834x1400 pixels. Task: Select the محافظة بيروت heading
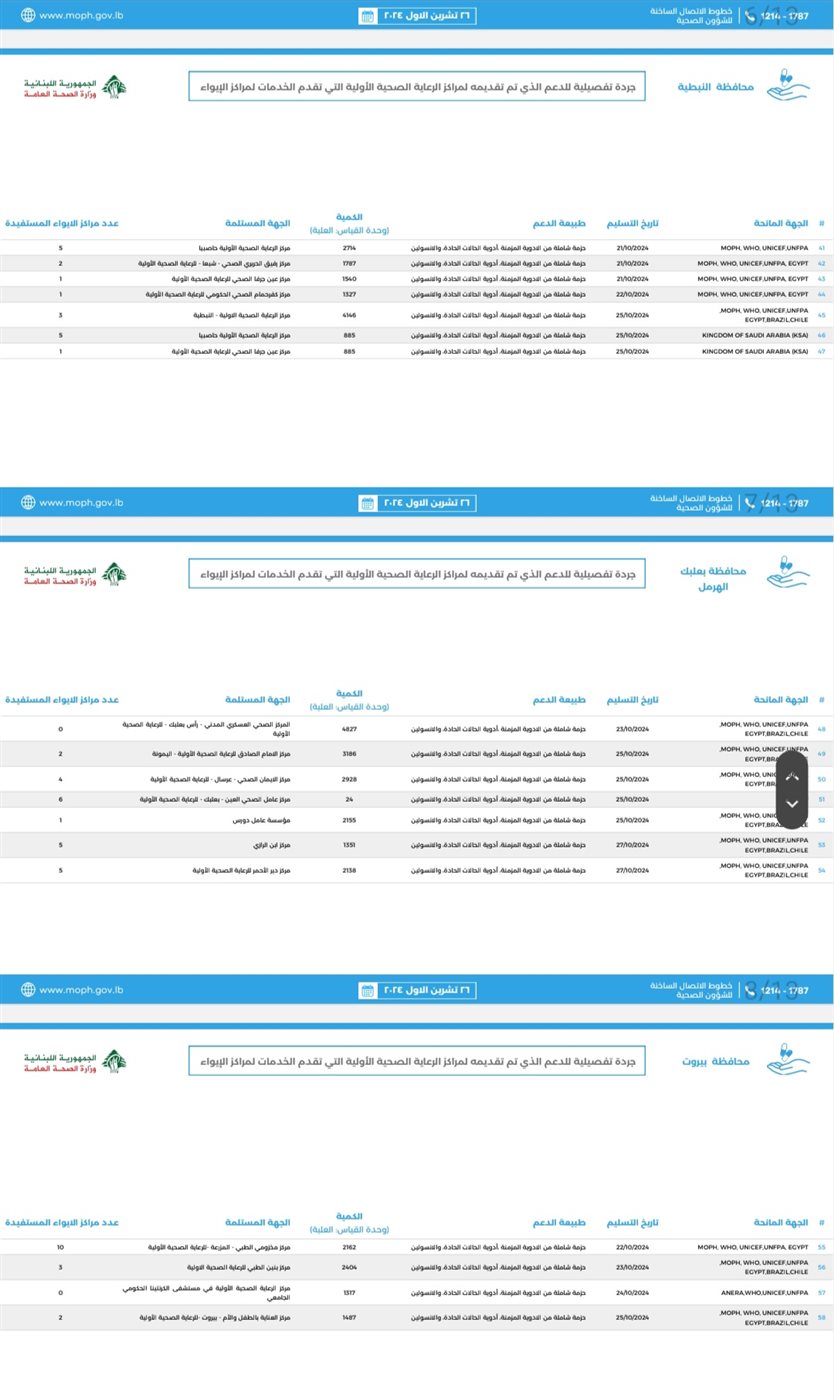click(x=716, y=1061)
